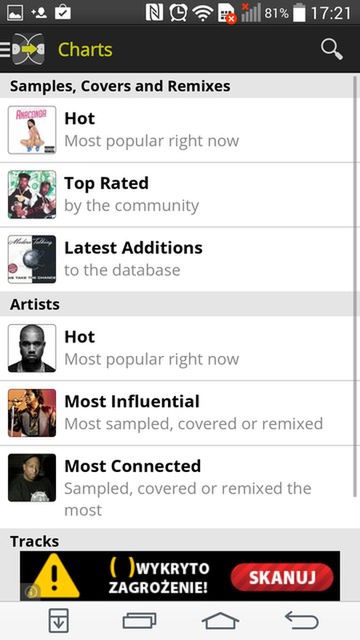Open Latest Additions to the database
The width and height of the screenshot is (360, 640).
(x=178, y=259)
